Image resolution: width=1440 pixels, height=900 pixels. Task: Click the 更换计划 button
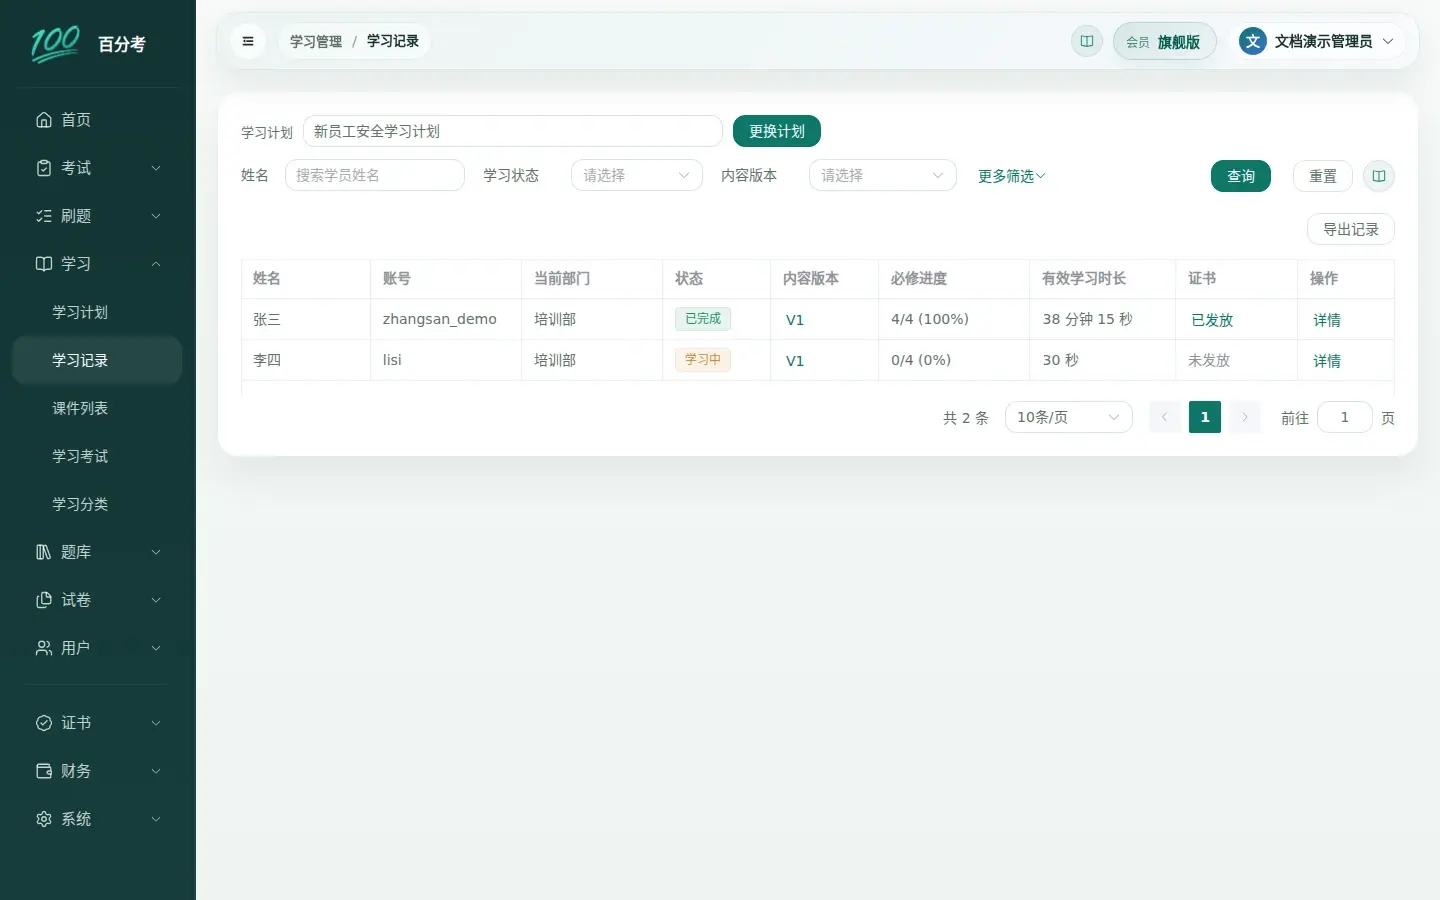(777, 131)
